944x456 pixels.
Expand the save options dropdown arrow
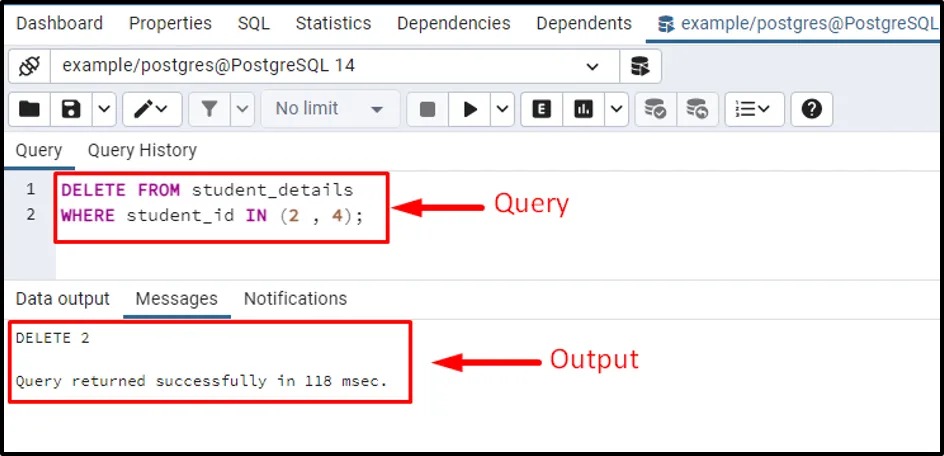104,109
